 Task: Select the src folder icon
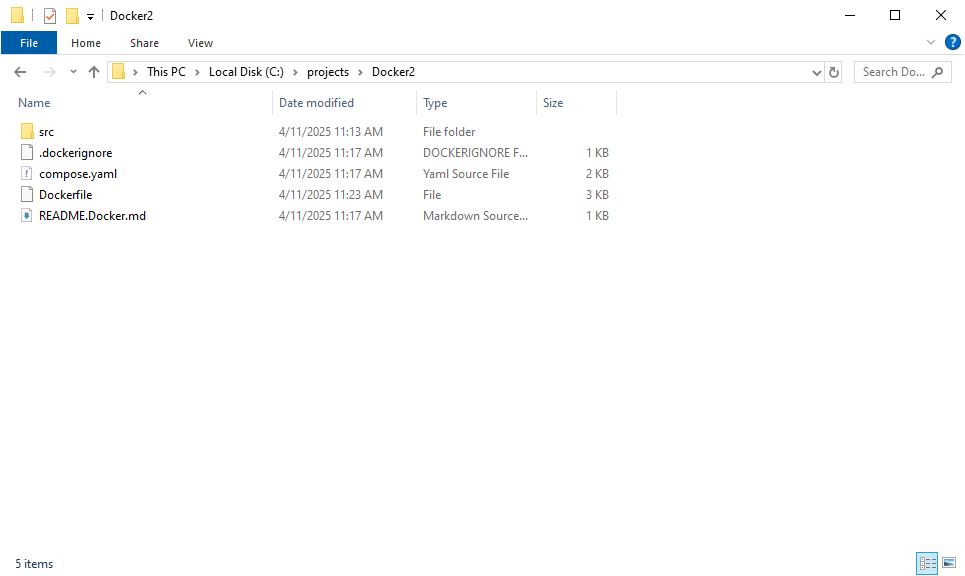[26, 131]
